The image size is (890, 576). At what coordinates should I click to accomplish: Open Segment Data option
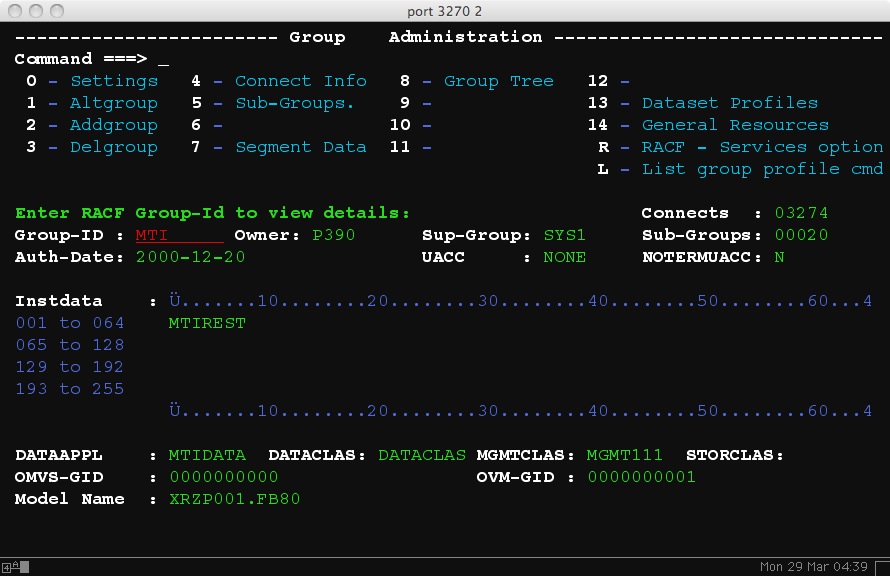[x=300, y=147]
